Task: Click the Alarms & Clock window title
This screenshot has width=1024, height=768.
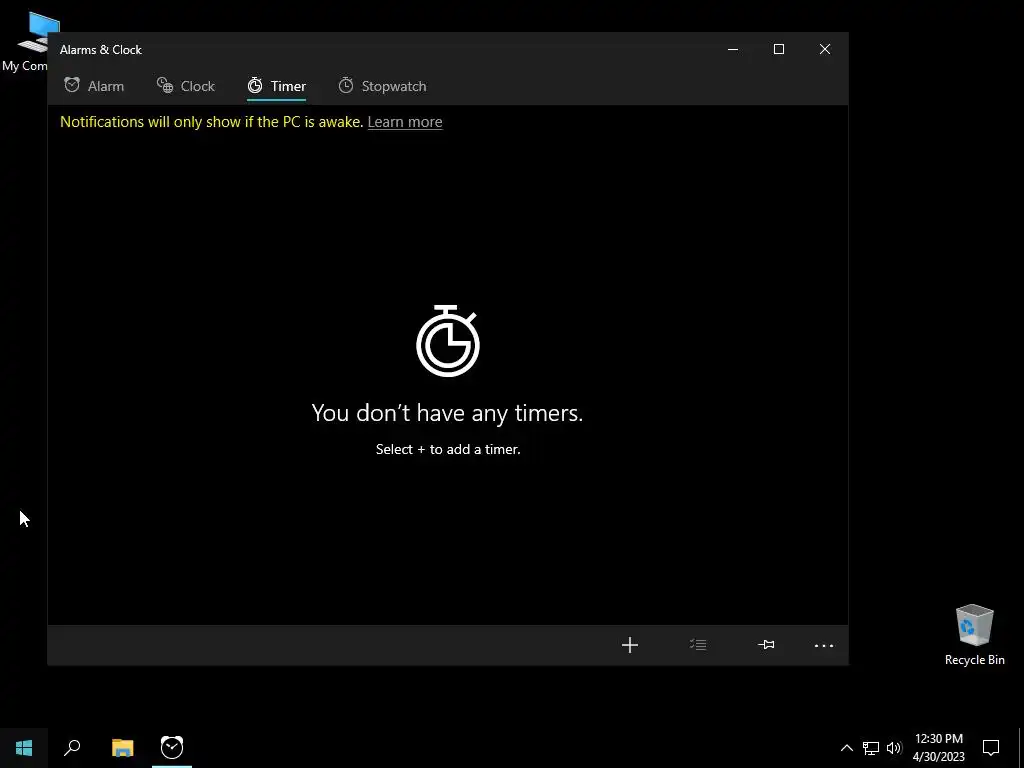Action: coord(101,50)
